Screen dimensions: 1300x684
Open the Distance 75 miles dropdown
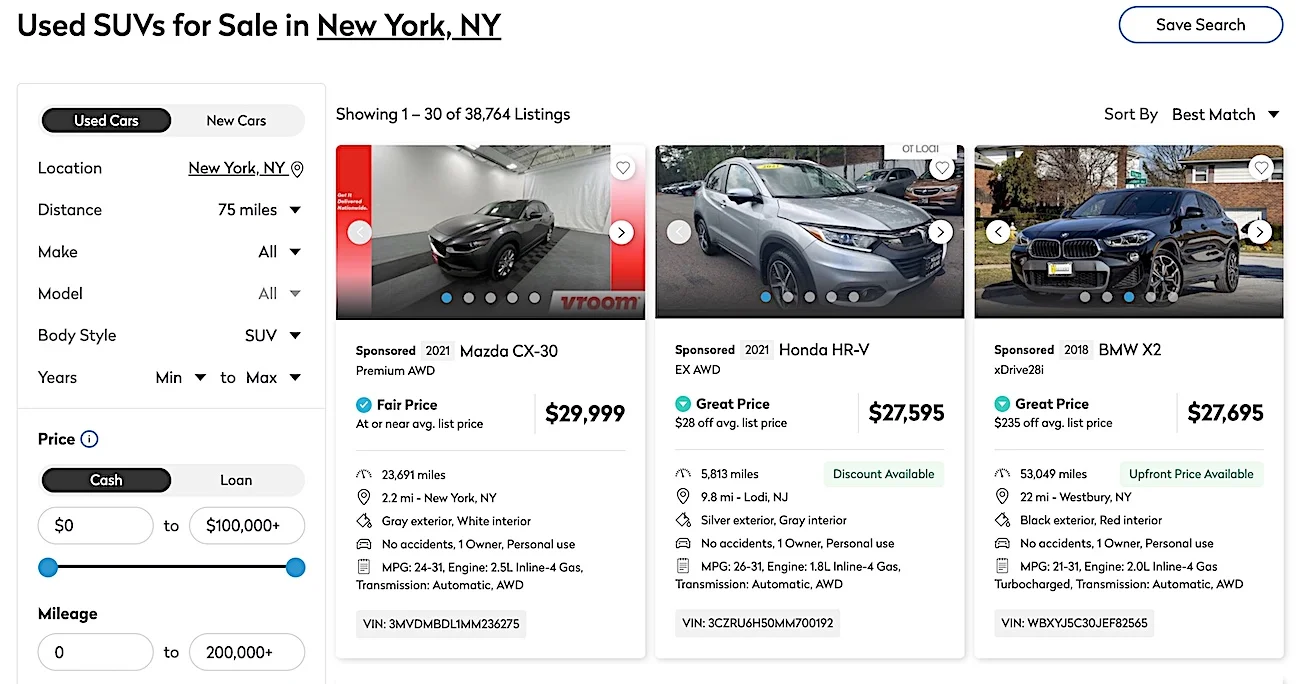260,210
